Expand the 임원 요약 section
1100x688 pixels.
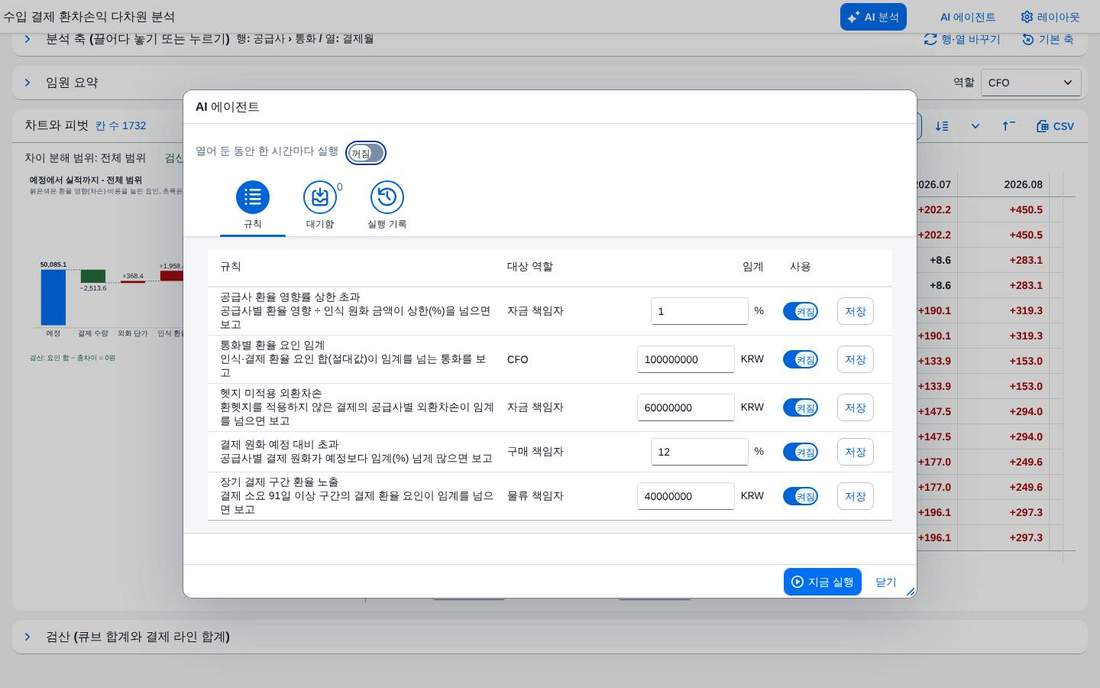tap(27, 82)
